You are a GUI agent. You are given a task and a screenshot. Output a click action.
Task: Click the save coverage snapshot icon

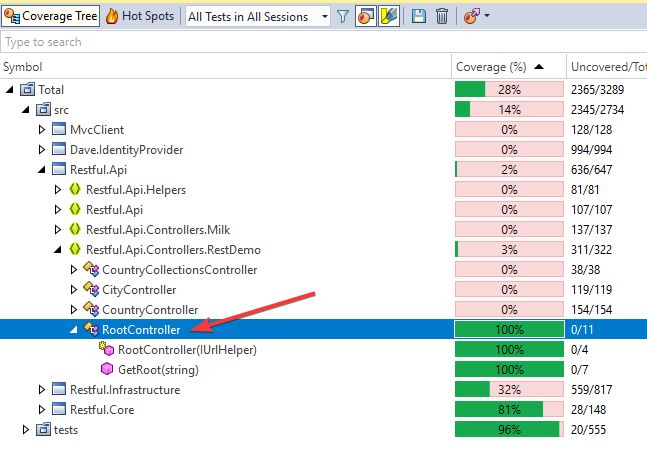click(419, 17)
